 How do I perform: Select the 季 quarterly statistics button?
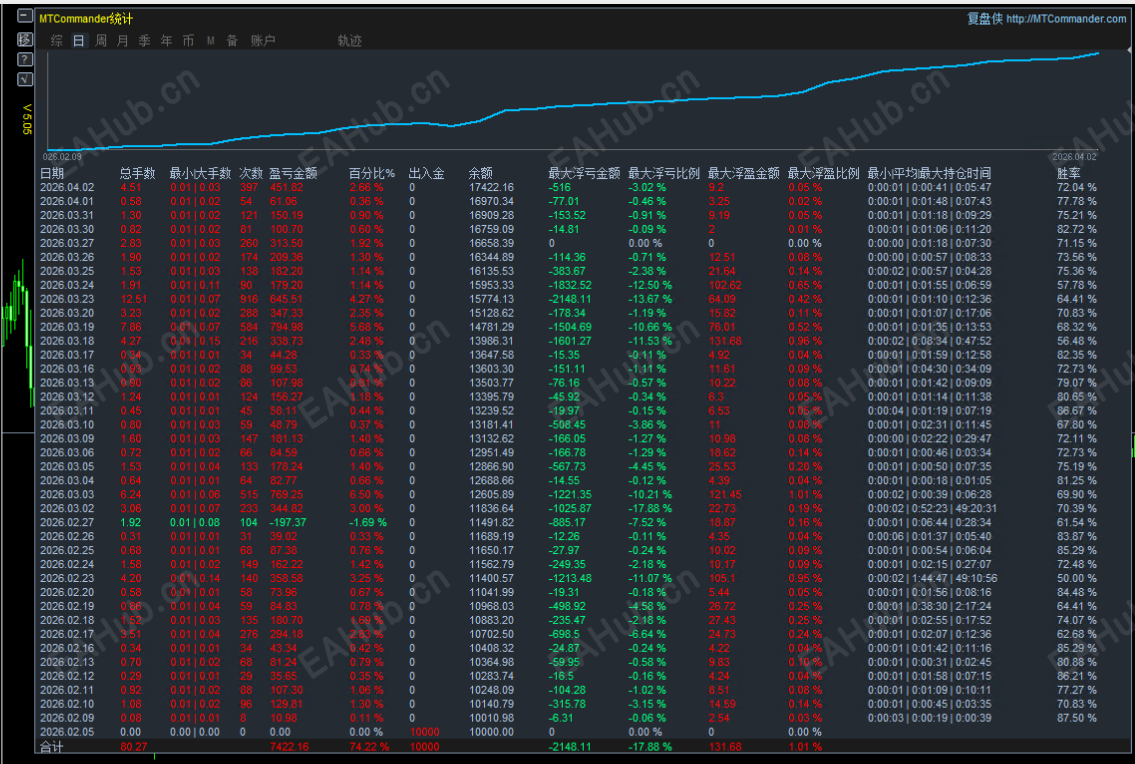(145, 41)
